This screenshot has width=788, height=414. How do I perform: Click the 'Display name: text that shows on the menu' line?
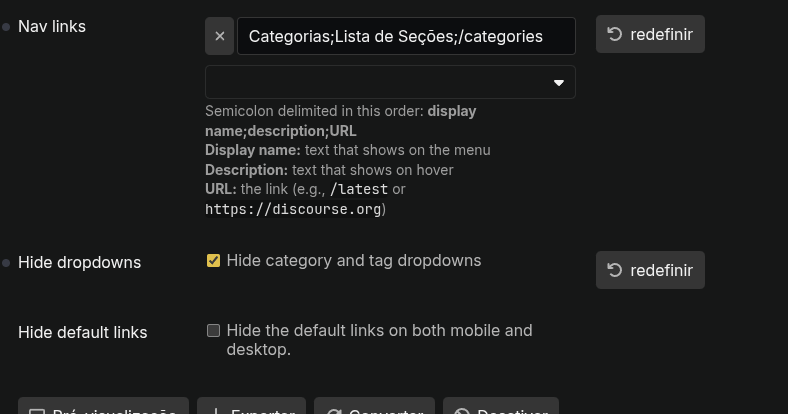pyautogui.click(x=348, y=150)
